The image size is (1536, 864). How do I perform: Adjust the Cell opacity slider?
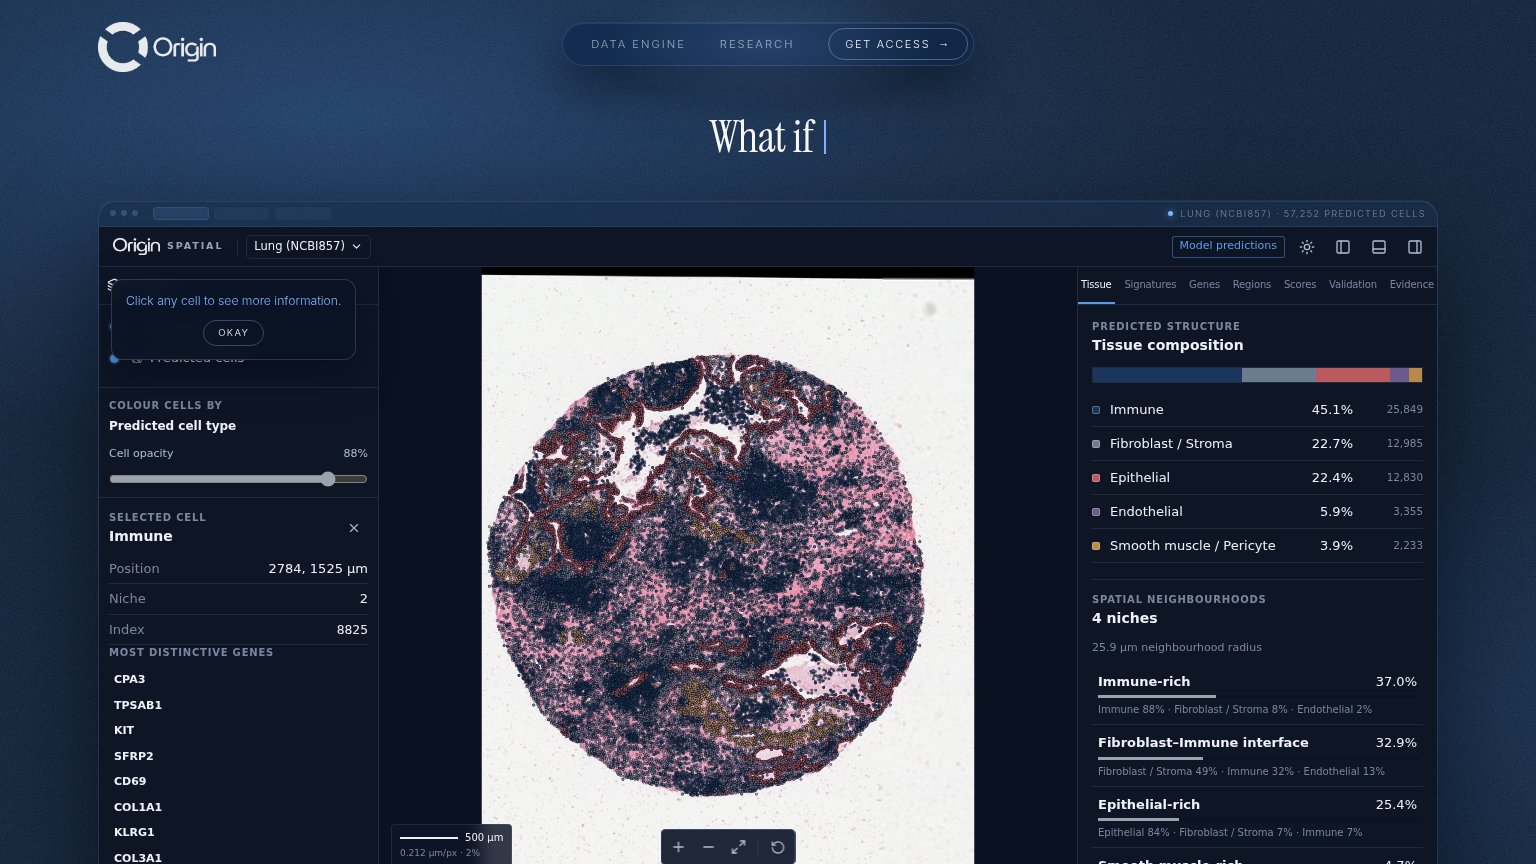[238, 479]
